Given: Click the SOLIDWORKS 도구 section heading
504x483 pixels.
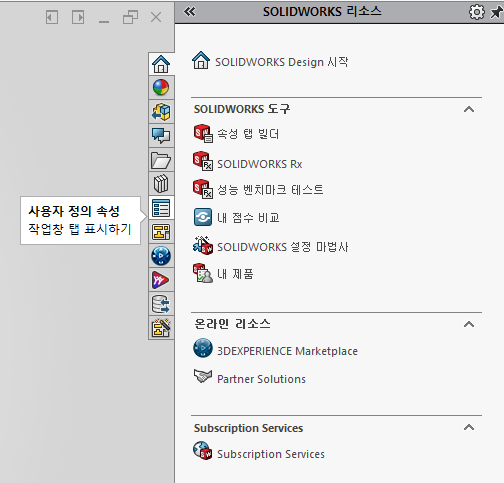Looking at the screenshot, I should point(242,109).
